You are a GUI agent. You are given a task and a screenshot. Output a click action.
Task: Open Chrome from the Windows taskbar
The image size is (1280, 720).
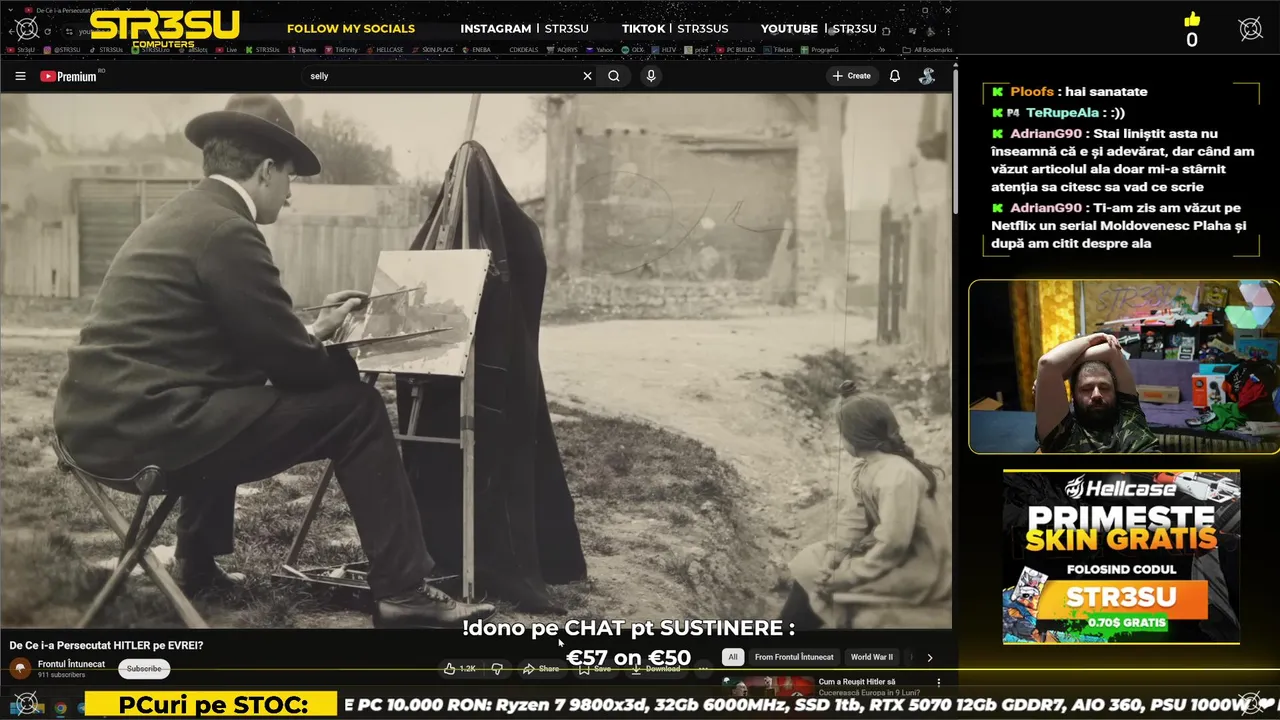60,708
